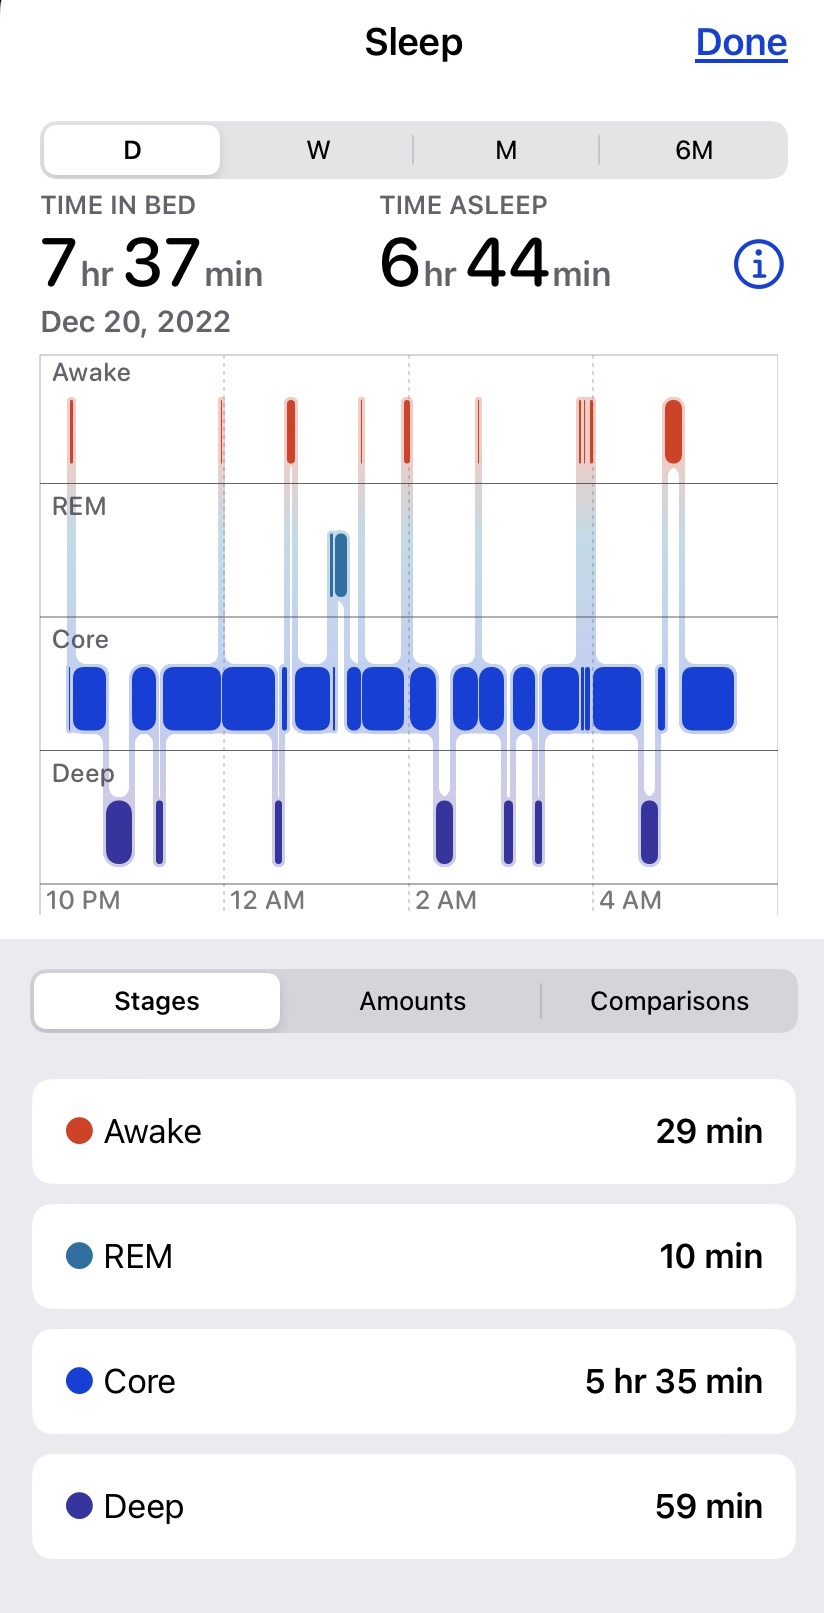Open the Amounts tab
This screenshot has height=1613, width=824.
coord(413,1001)
